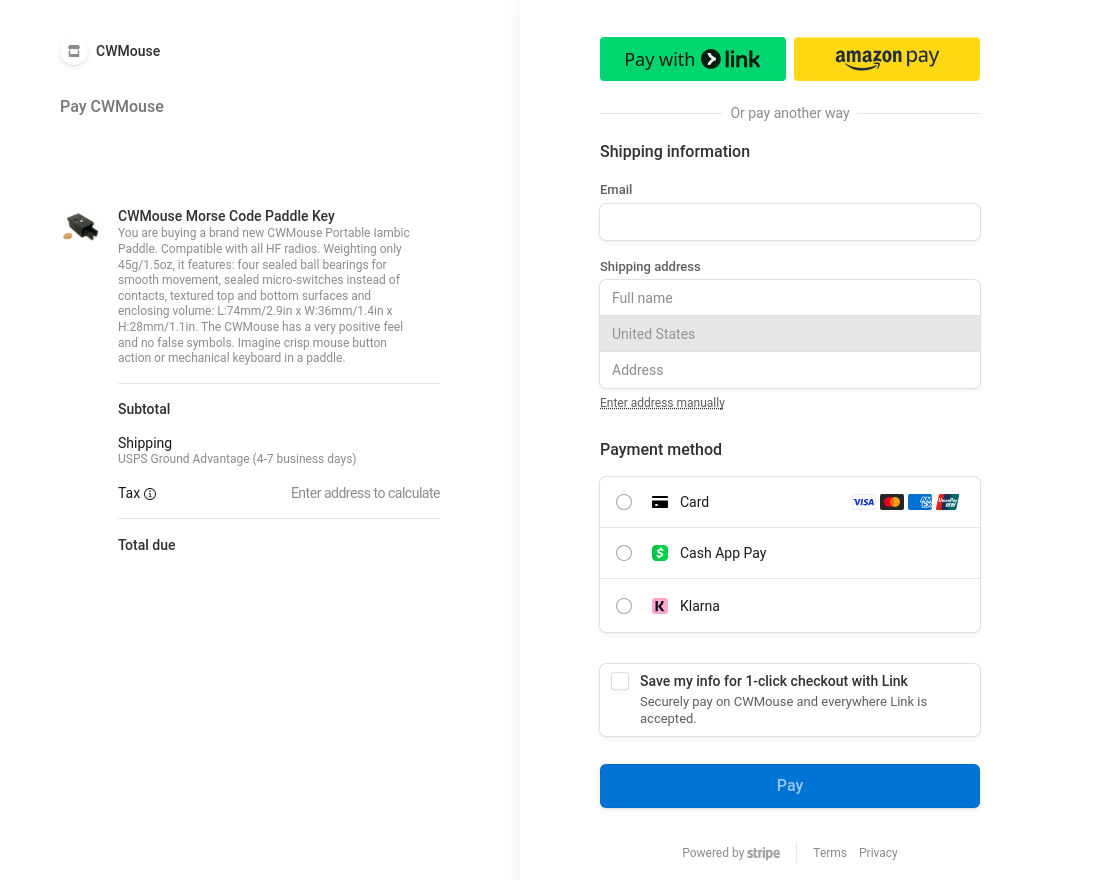This screenshot has width=1116, height=880.
Task: Click the green Cash App Pay icon
Action: [660, 553]
